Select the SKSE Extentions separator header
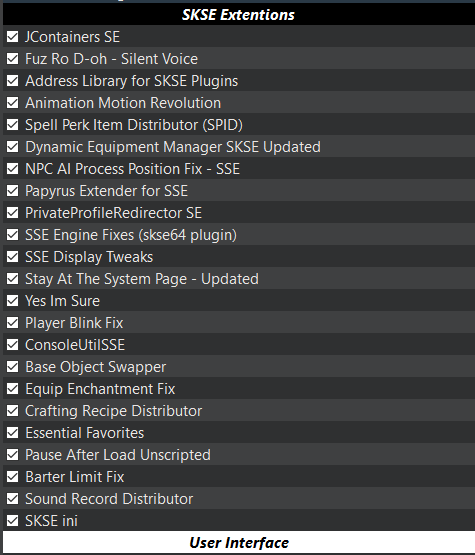Image resolution: width=475 pixels, height=555 pixels. coord(239,15)
